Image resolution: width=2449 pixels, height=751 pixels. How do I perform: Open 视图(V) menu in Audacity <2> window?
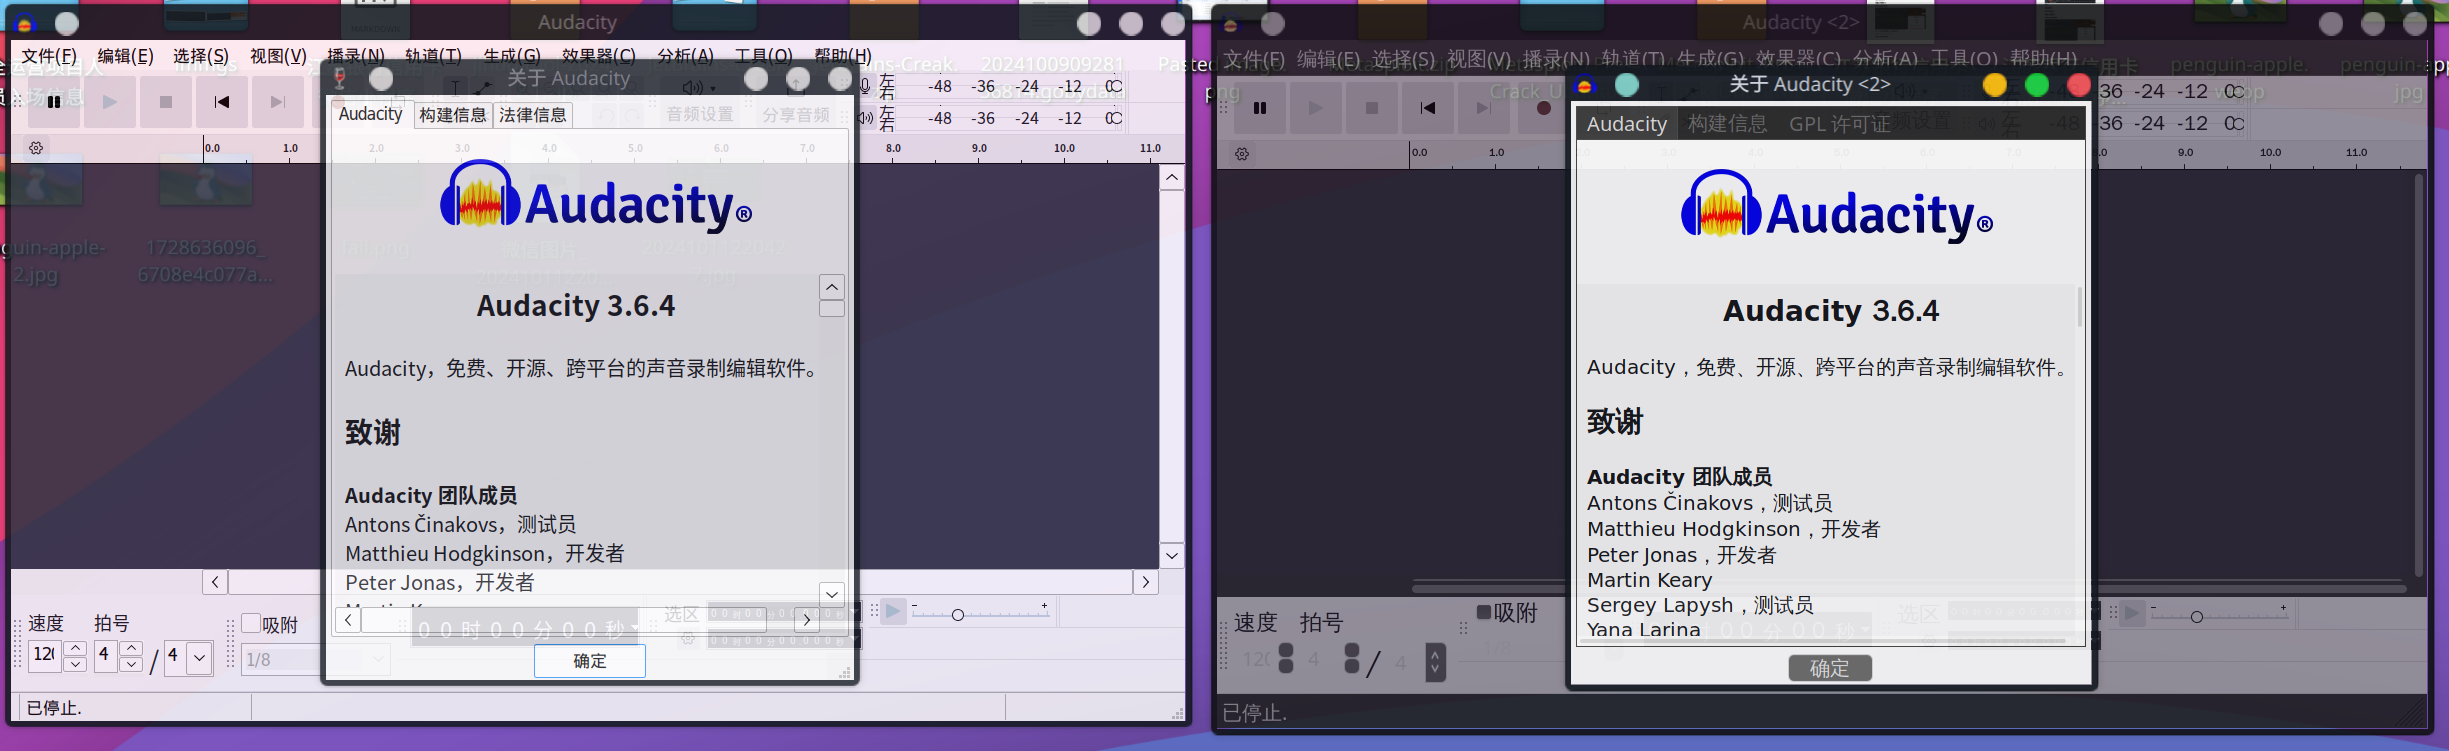(1479, 59)
